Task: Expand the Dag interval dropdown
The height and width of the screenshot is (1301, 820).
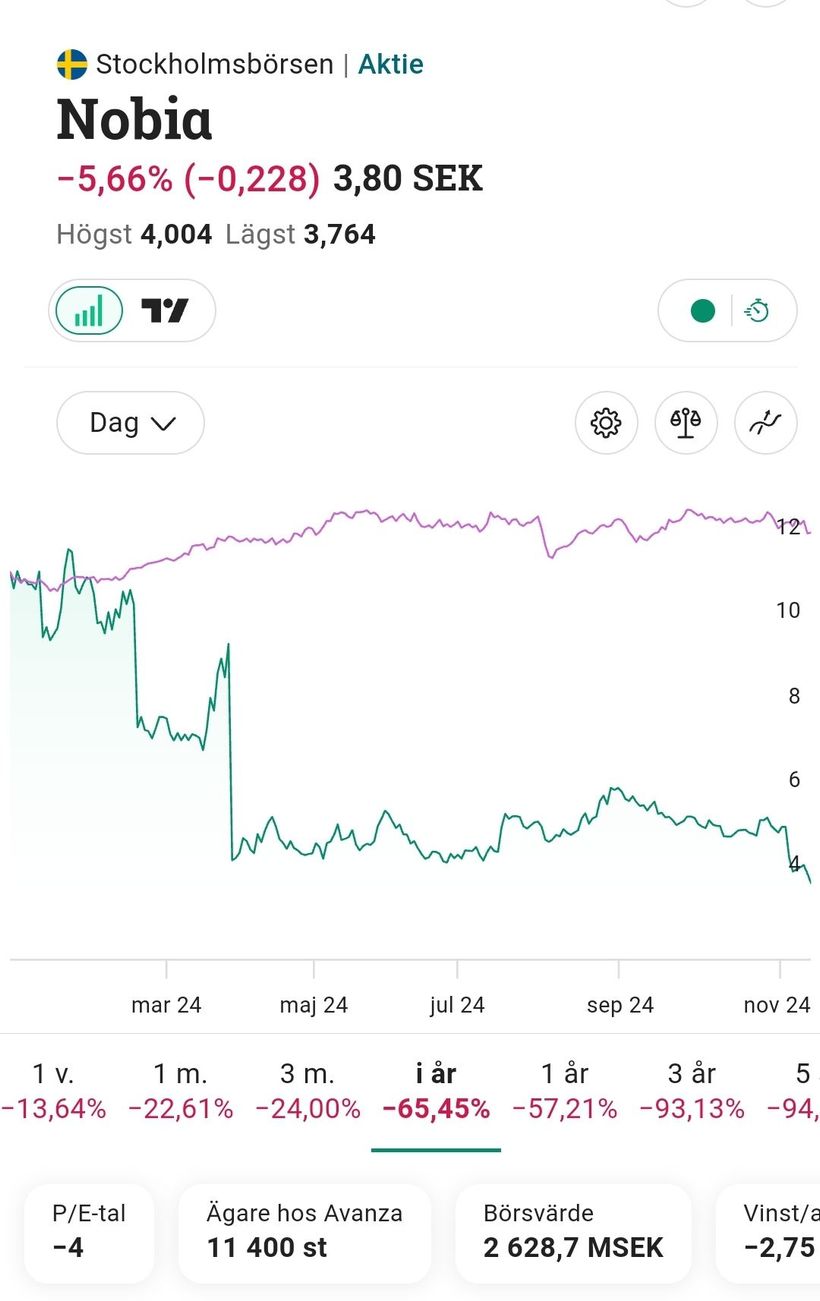Action: [x=131, y=423]
